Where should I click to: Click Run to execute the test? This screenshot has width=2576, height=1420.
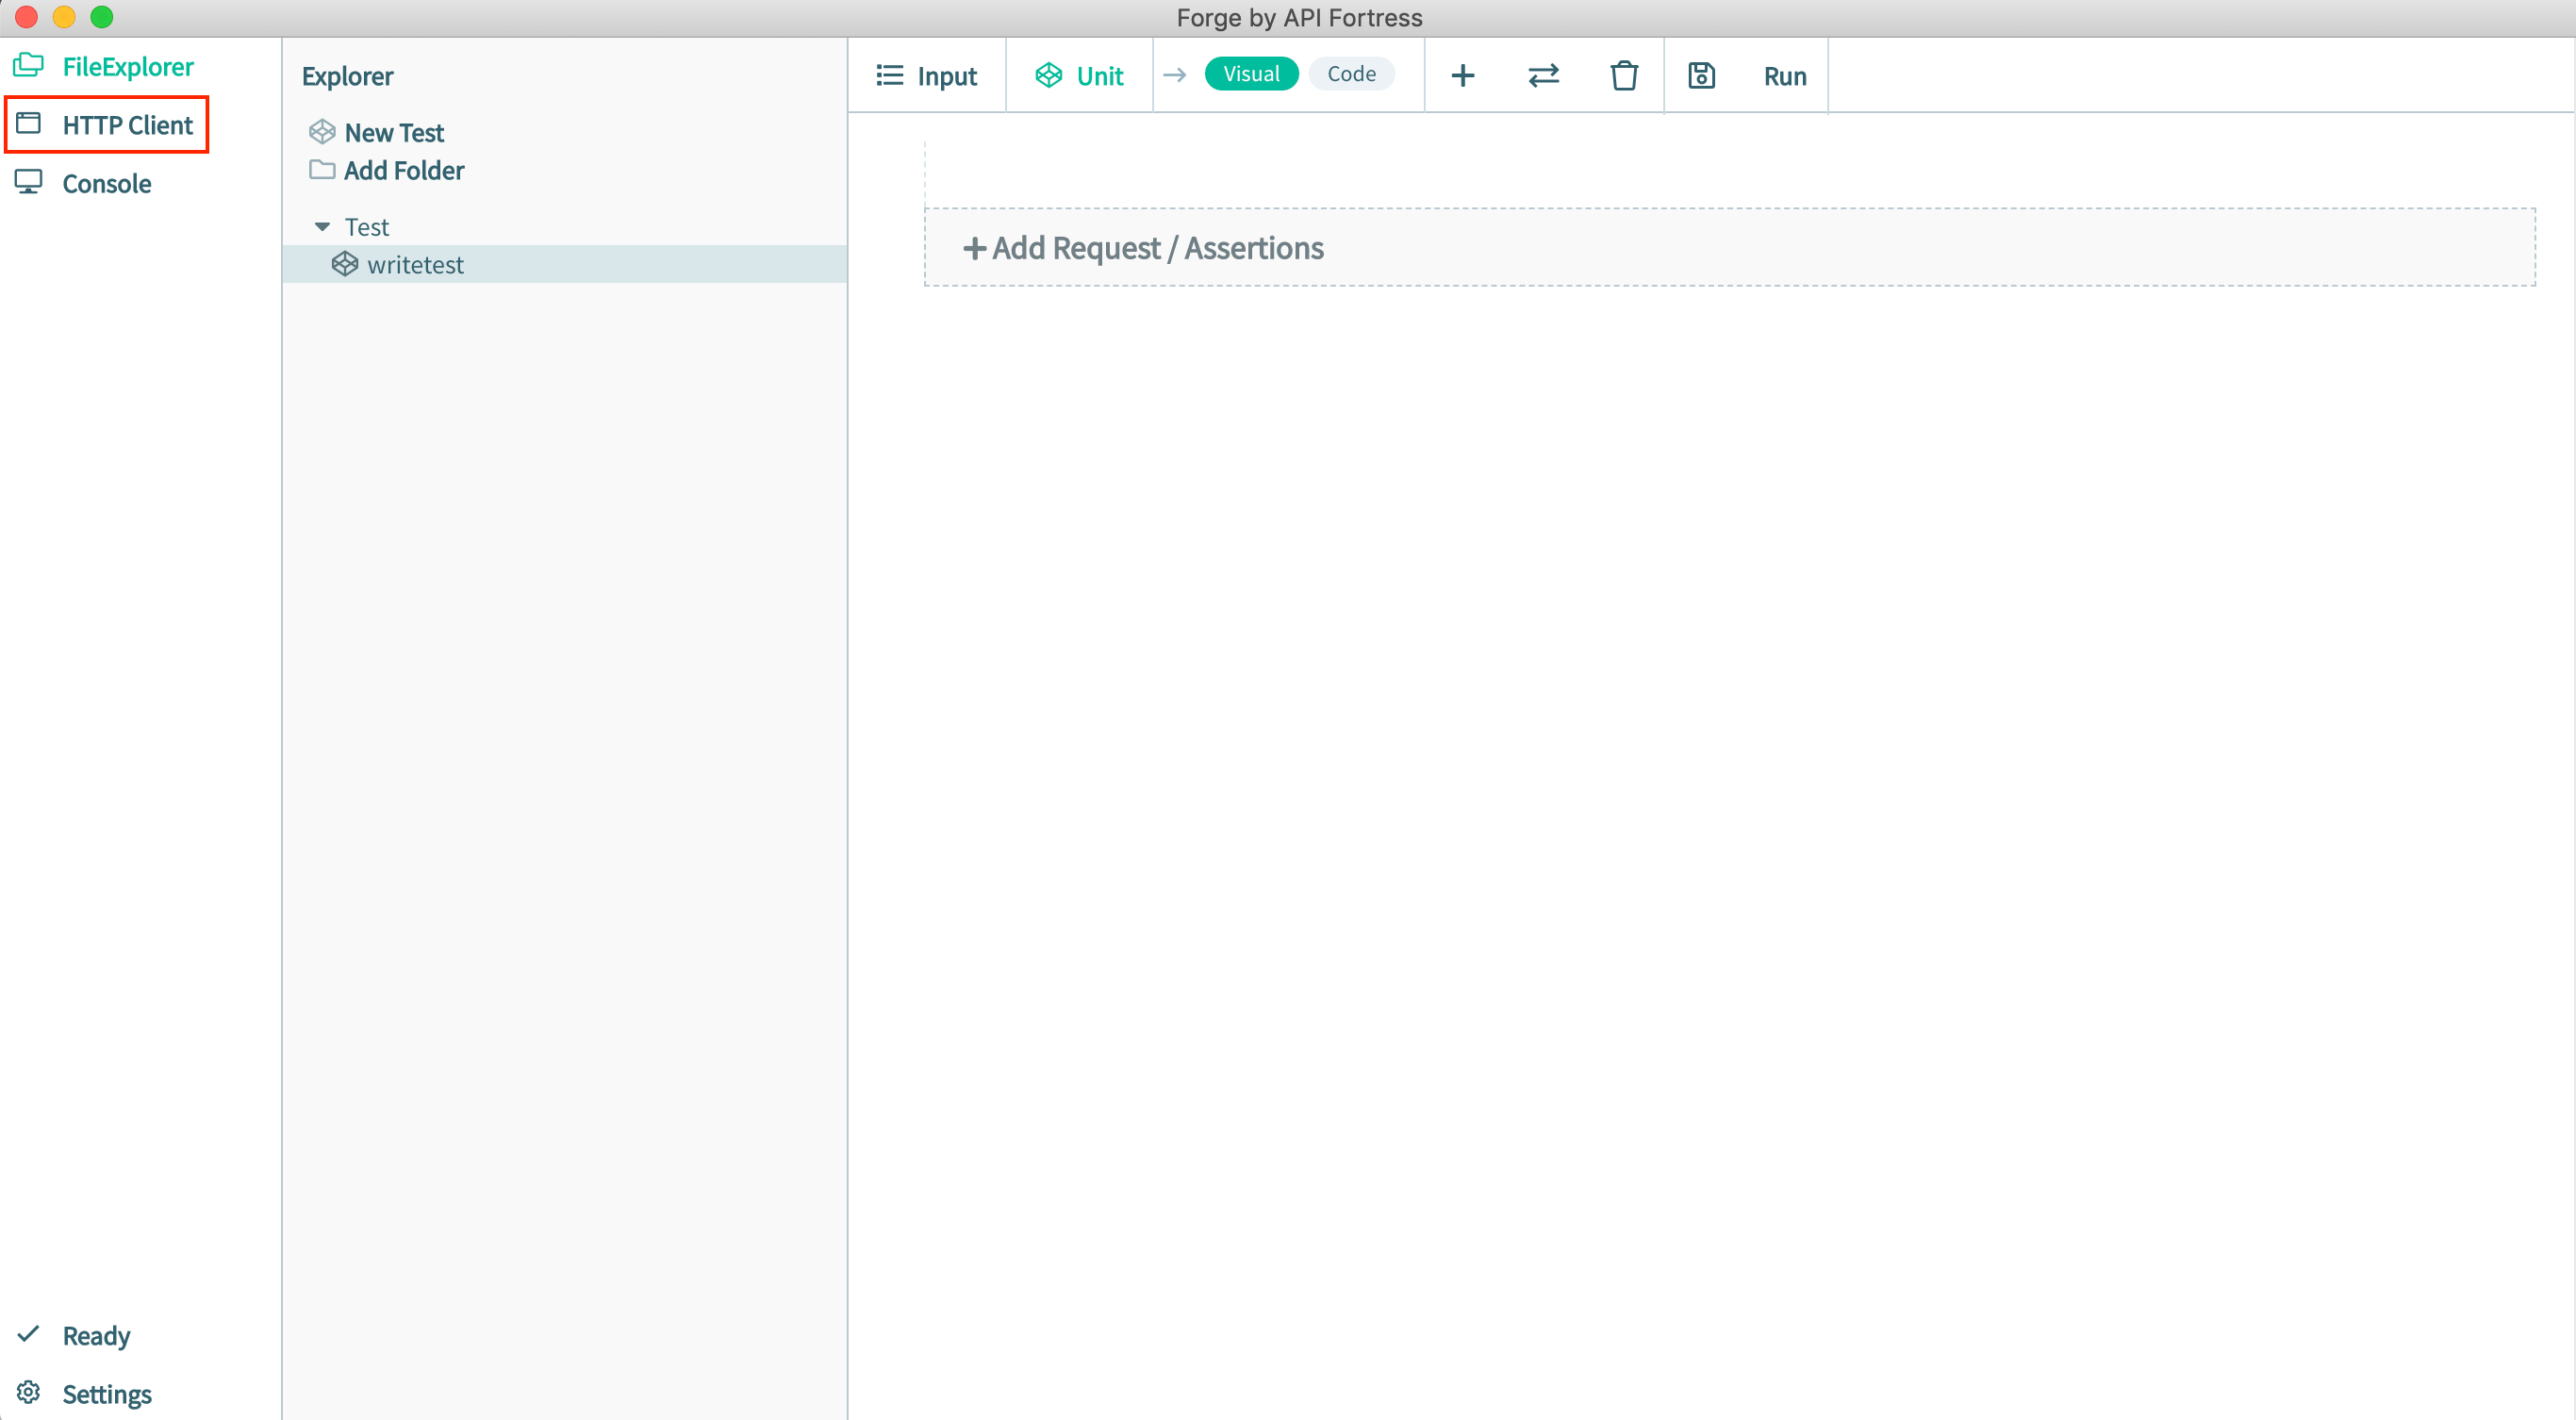[x=1782, y=75]
